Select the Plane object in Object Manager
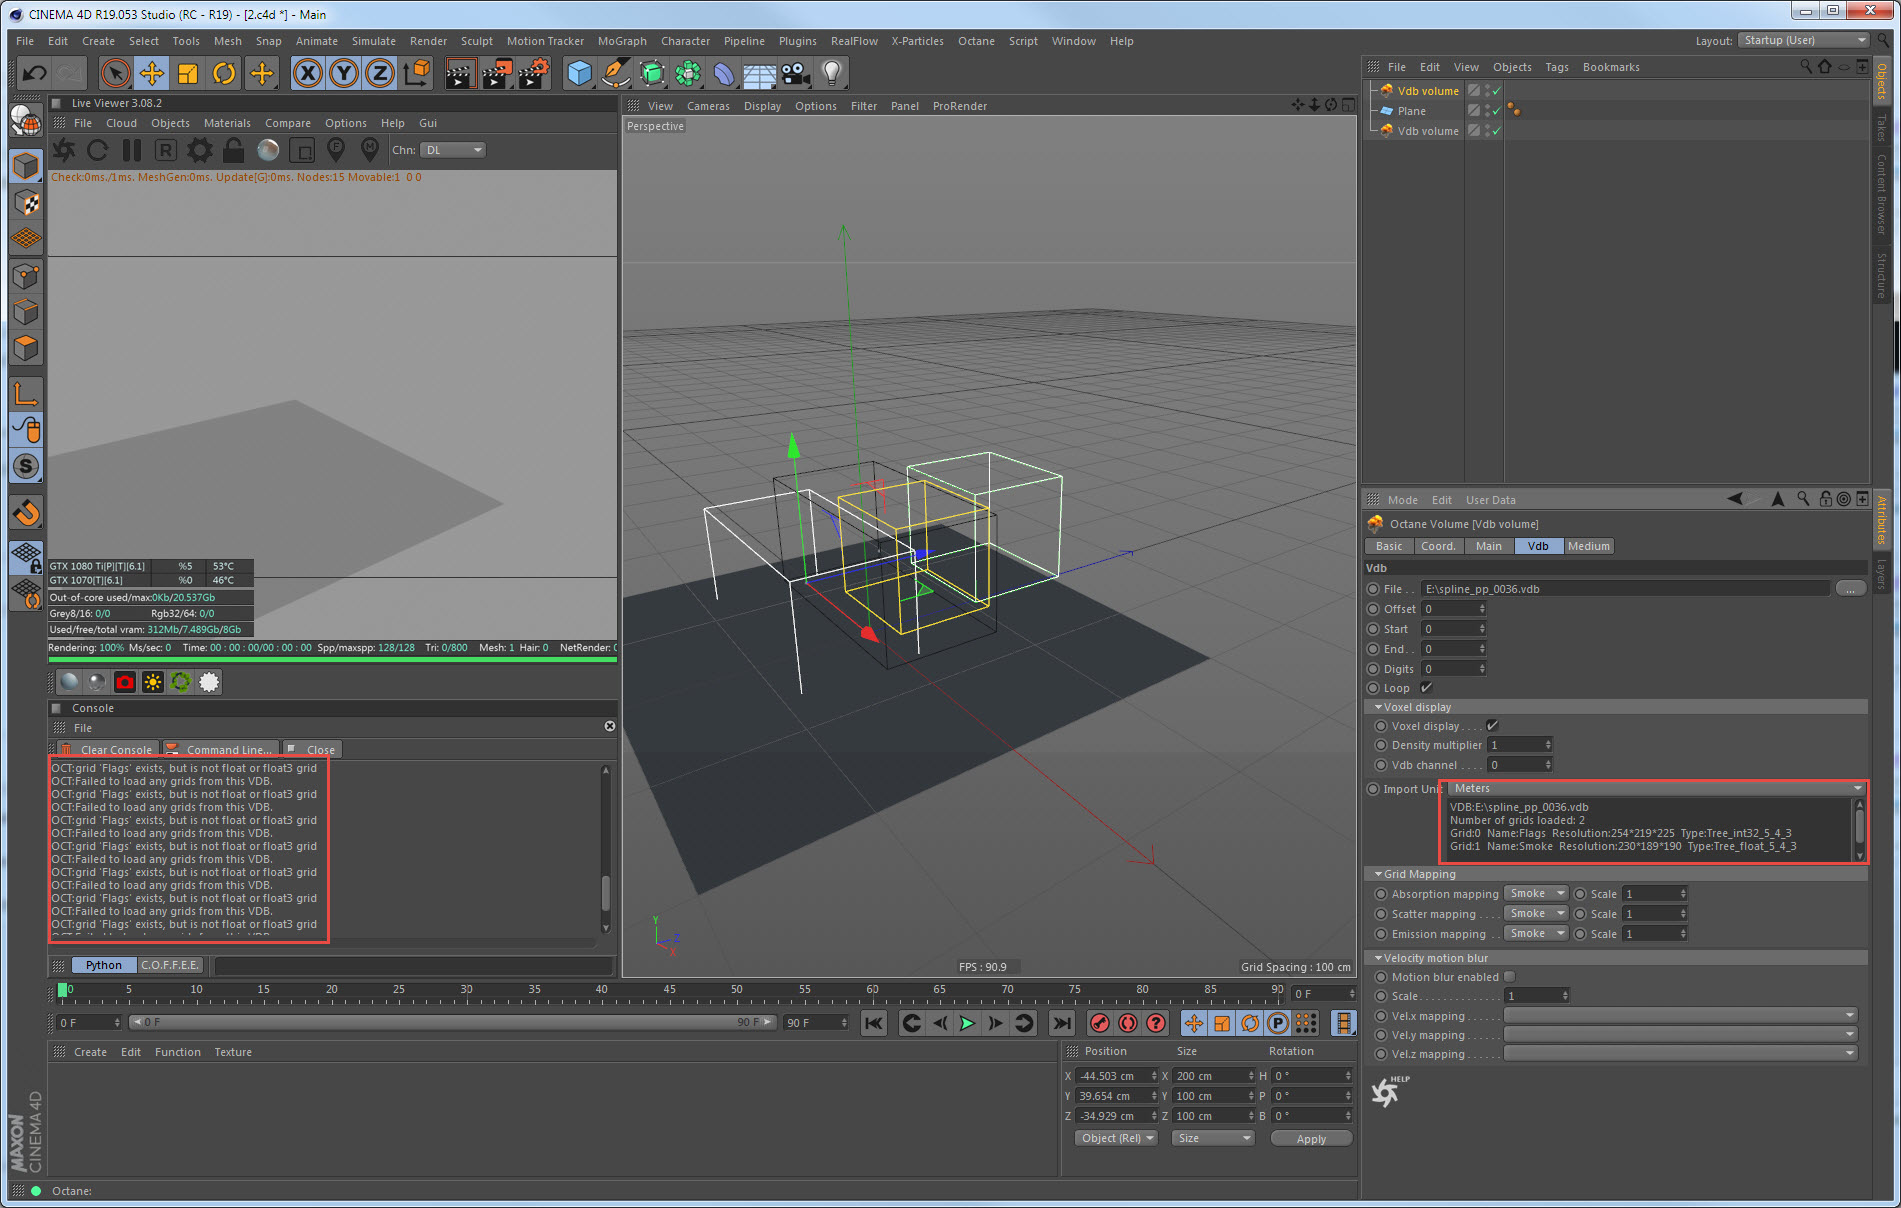The width and height of the screenshot is (1901, 1208). coord(1411,111)
